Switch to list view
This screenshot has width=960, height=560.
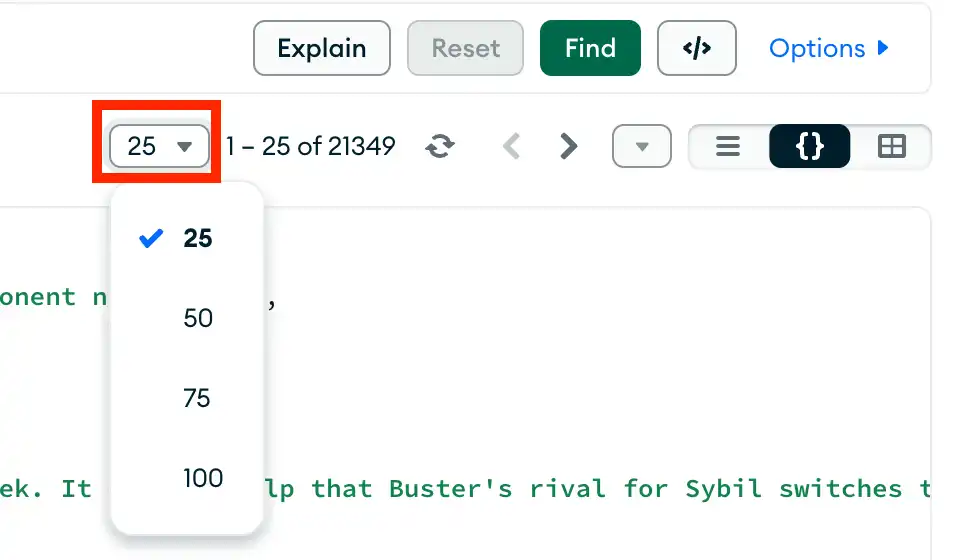pos(728,147)
